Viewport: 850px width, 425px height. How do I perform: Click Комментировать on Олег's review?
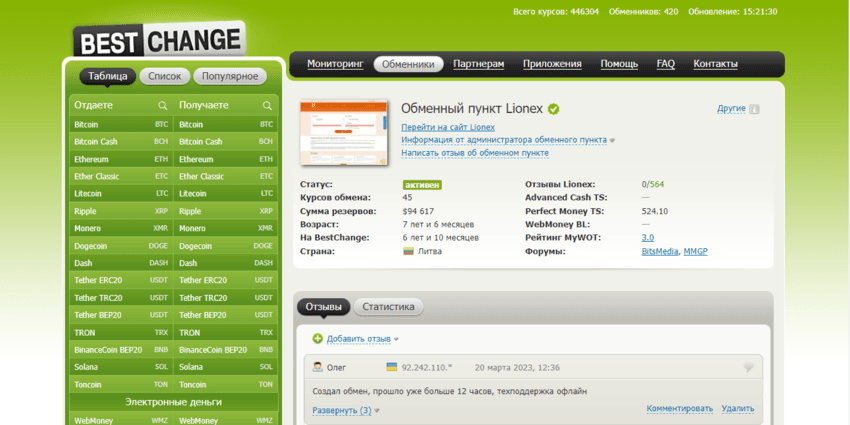[679, 409]
